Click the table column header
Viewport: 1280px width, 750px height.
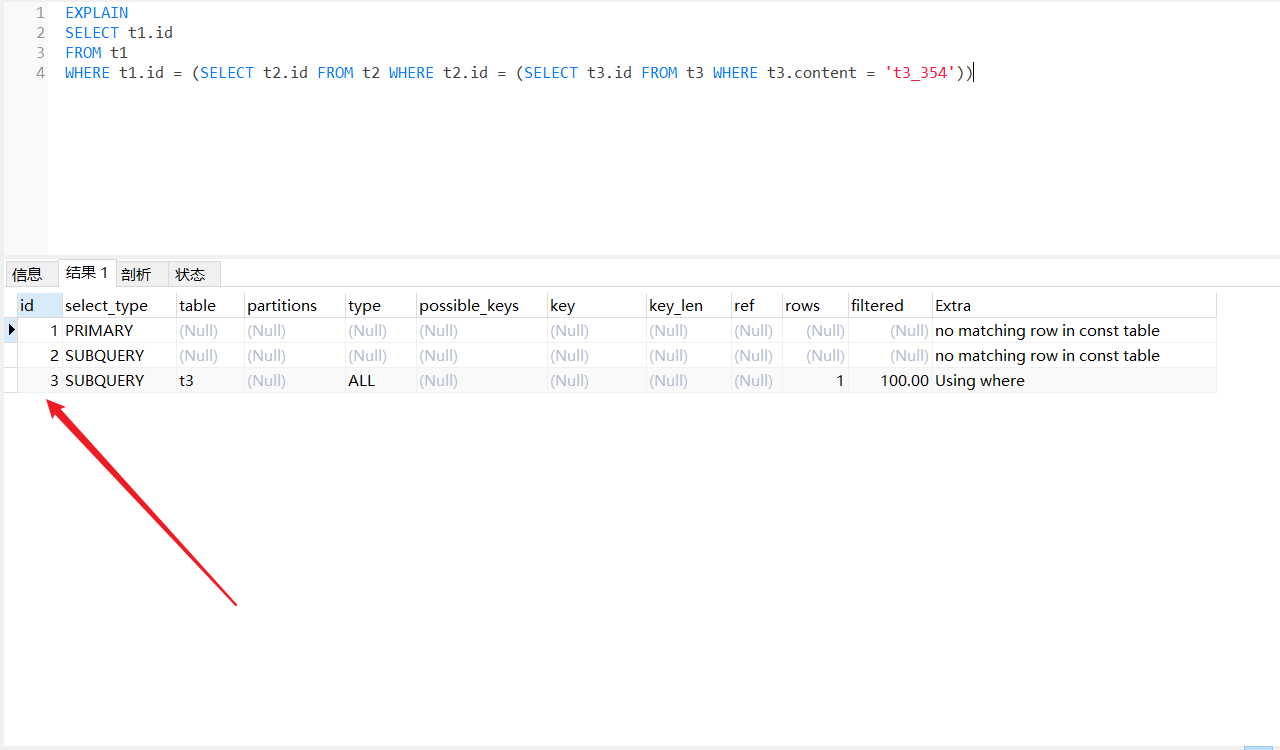196,305
